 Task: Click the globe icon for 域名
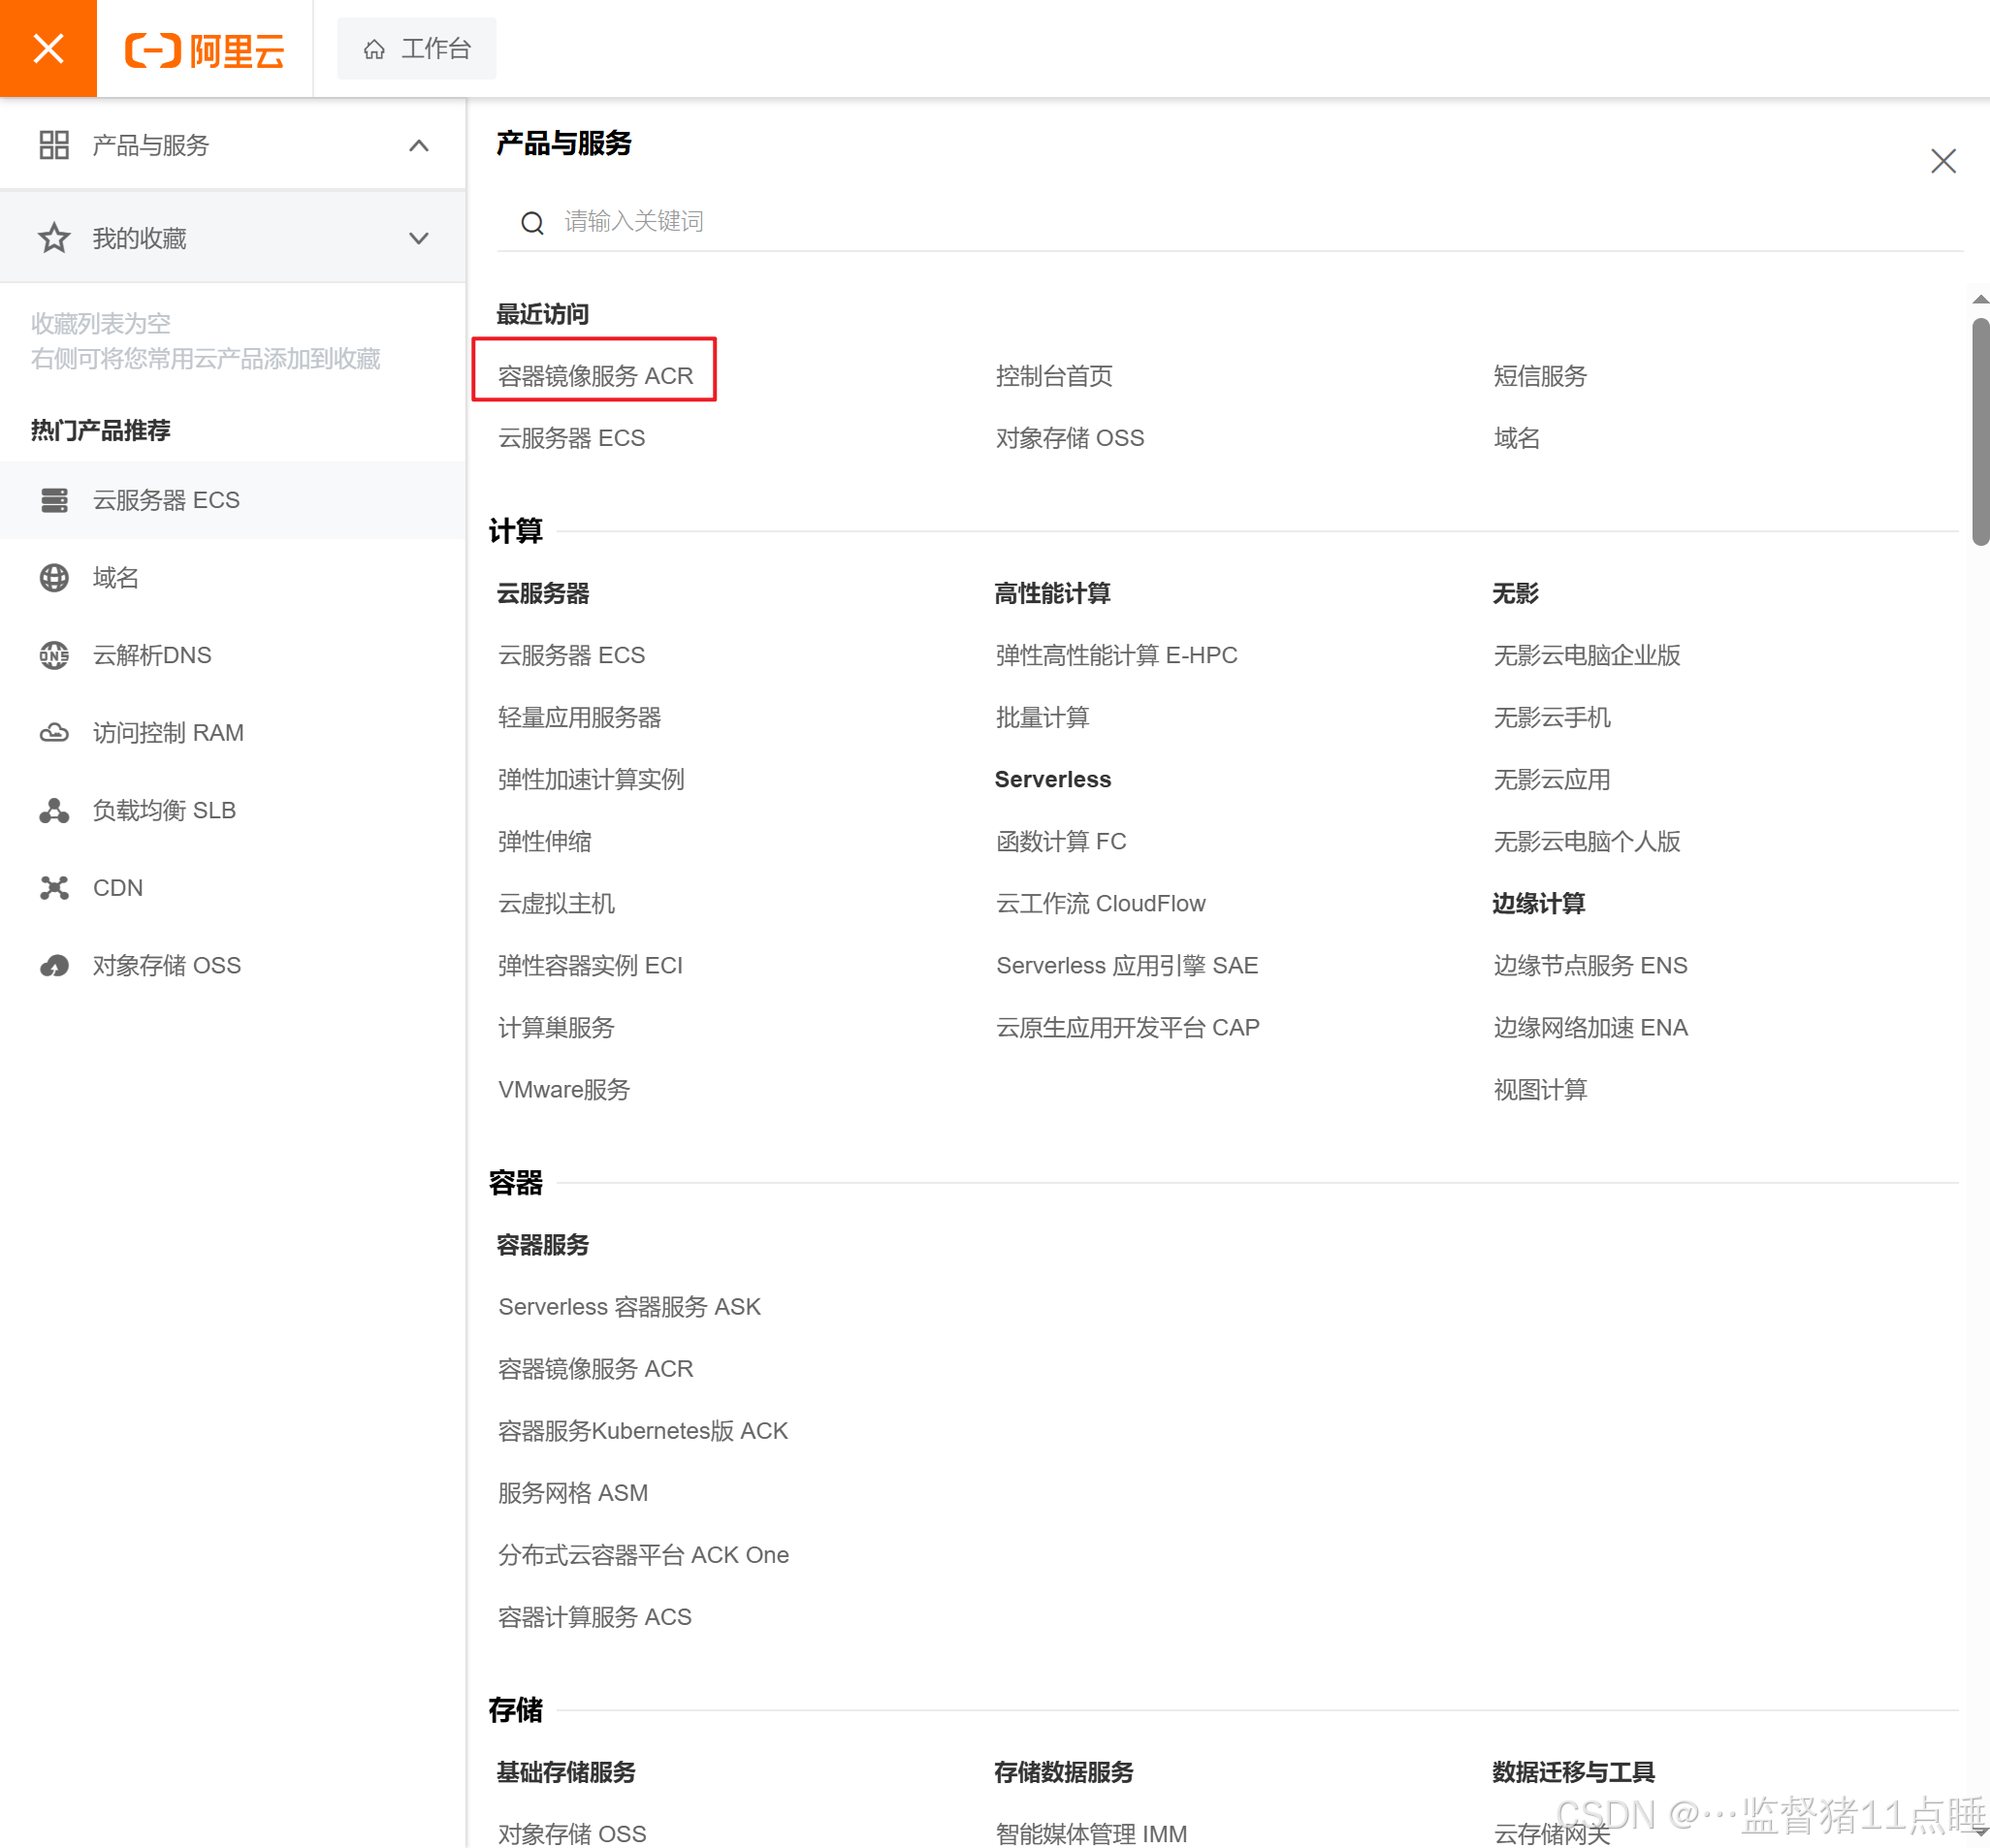(x=54, y=577)
